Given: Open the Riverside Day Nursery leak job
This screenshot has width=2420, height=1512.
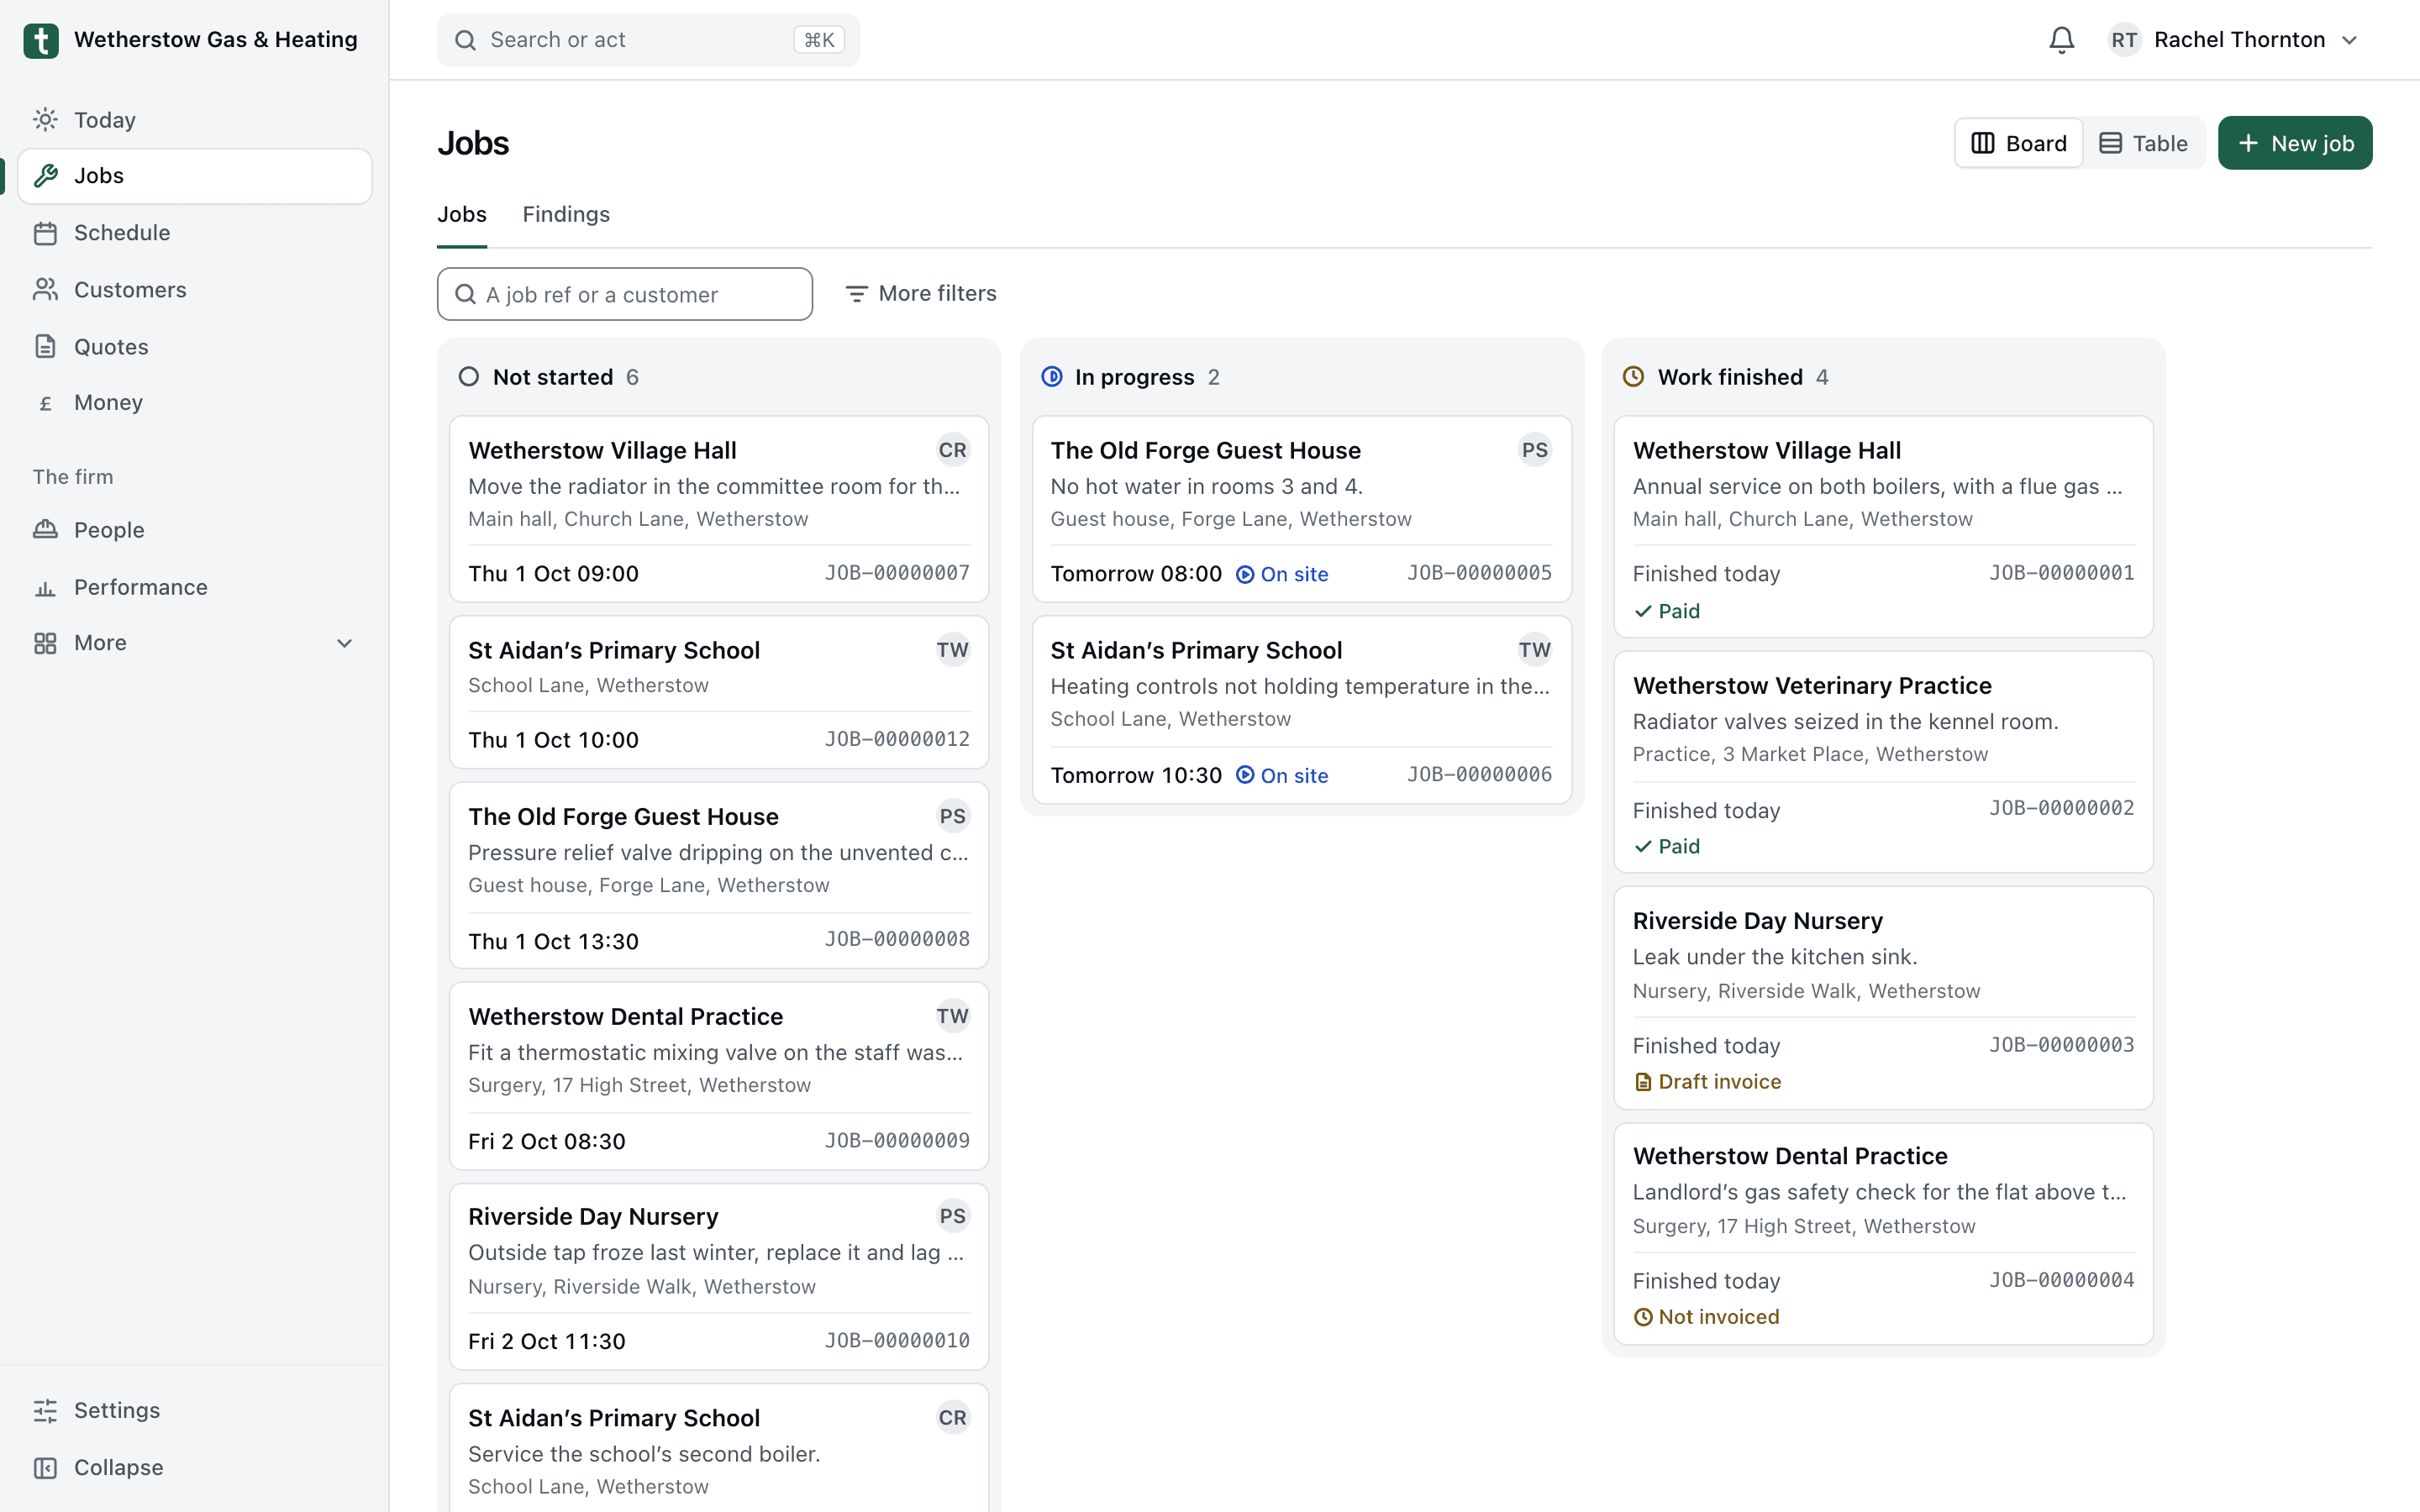Looking at the screenshot, I should pos(1883,997).
